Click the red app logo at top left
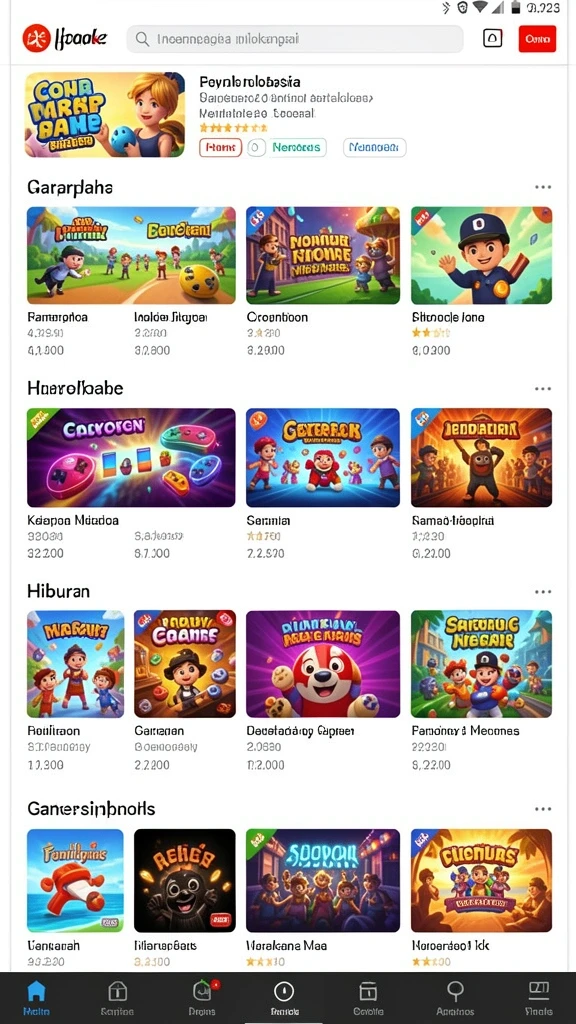The image size is (576, 1024). click(x=36, y=39)
